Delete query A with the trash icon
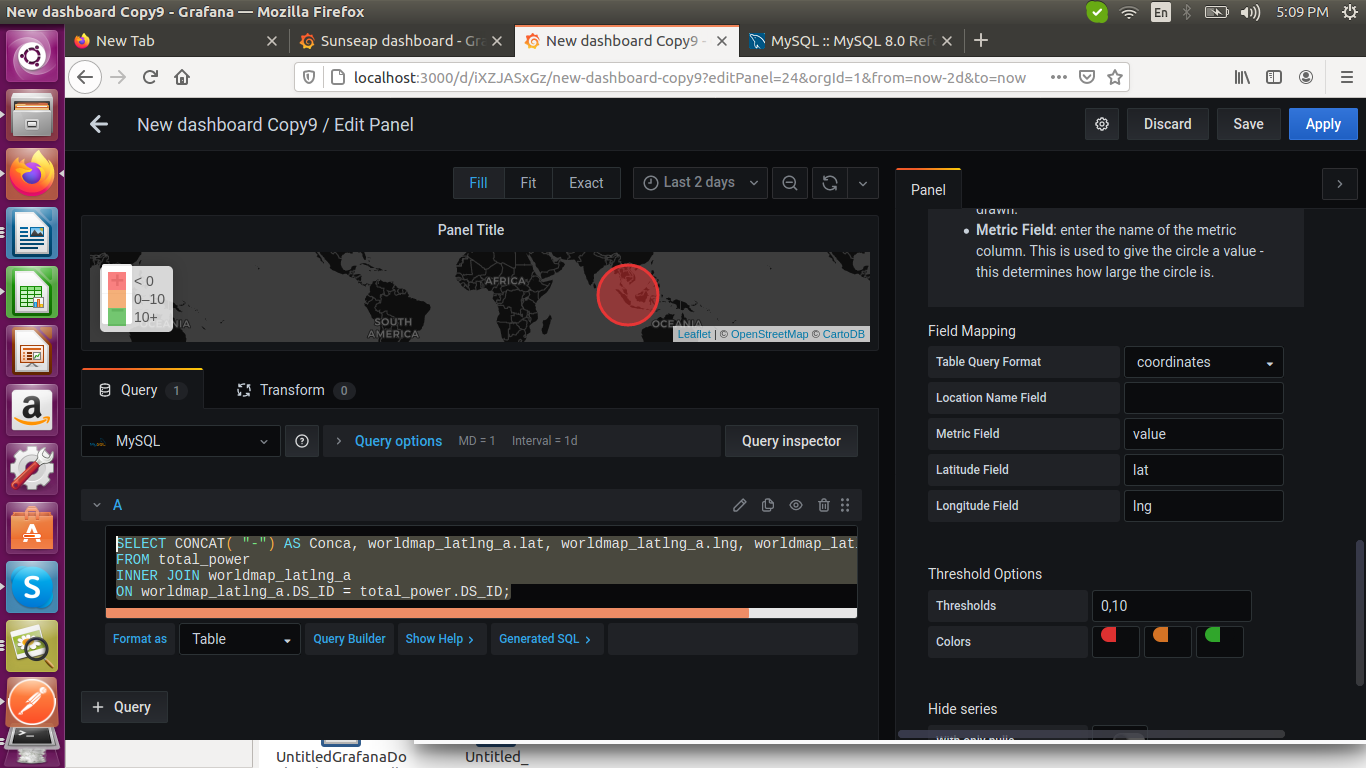Image resolution: width=1366 pixels, height=768 pixels. point(823,505)
